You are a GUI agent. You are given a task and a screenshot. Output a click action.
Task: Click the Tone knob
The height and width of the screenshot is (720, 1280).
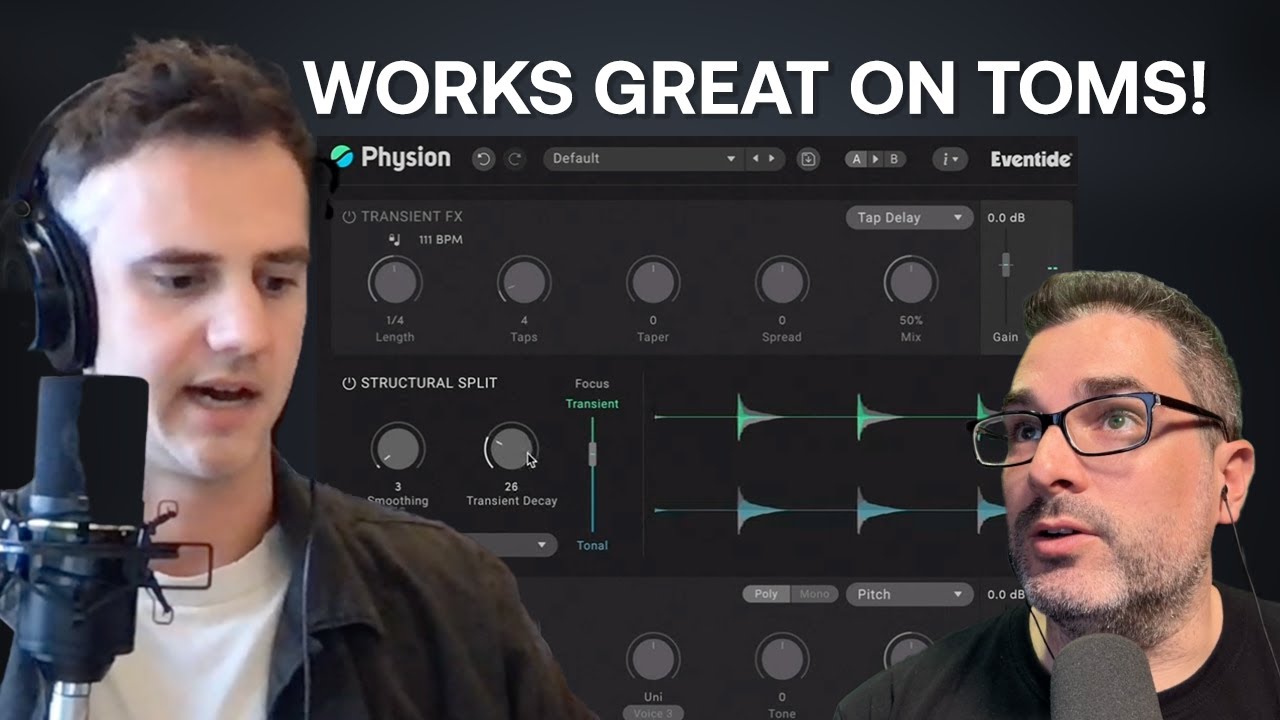(782, 657)
